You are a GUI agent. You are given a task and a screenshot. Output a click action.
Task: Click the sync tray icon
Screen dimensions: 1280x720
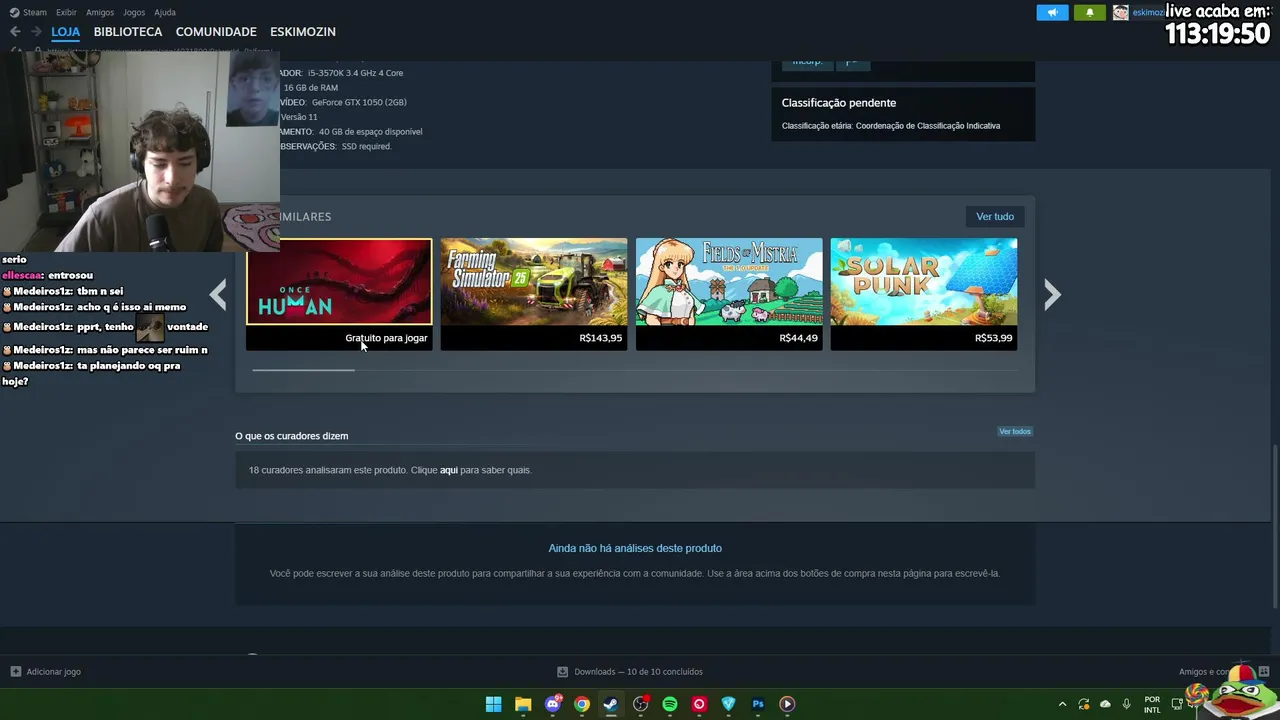pyautogui.click(x=1084, y=704)
